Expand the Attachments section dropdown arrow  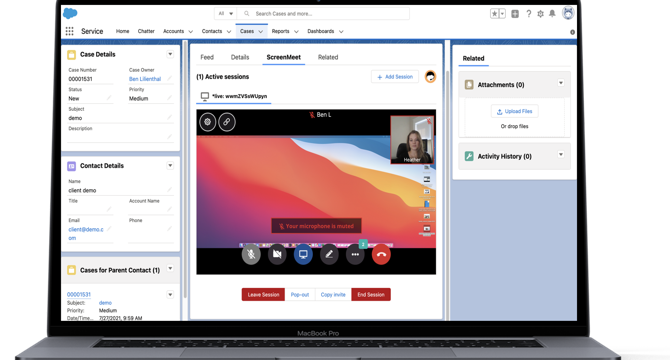point(561,83)
